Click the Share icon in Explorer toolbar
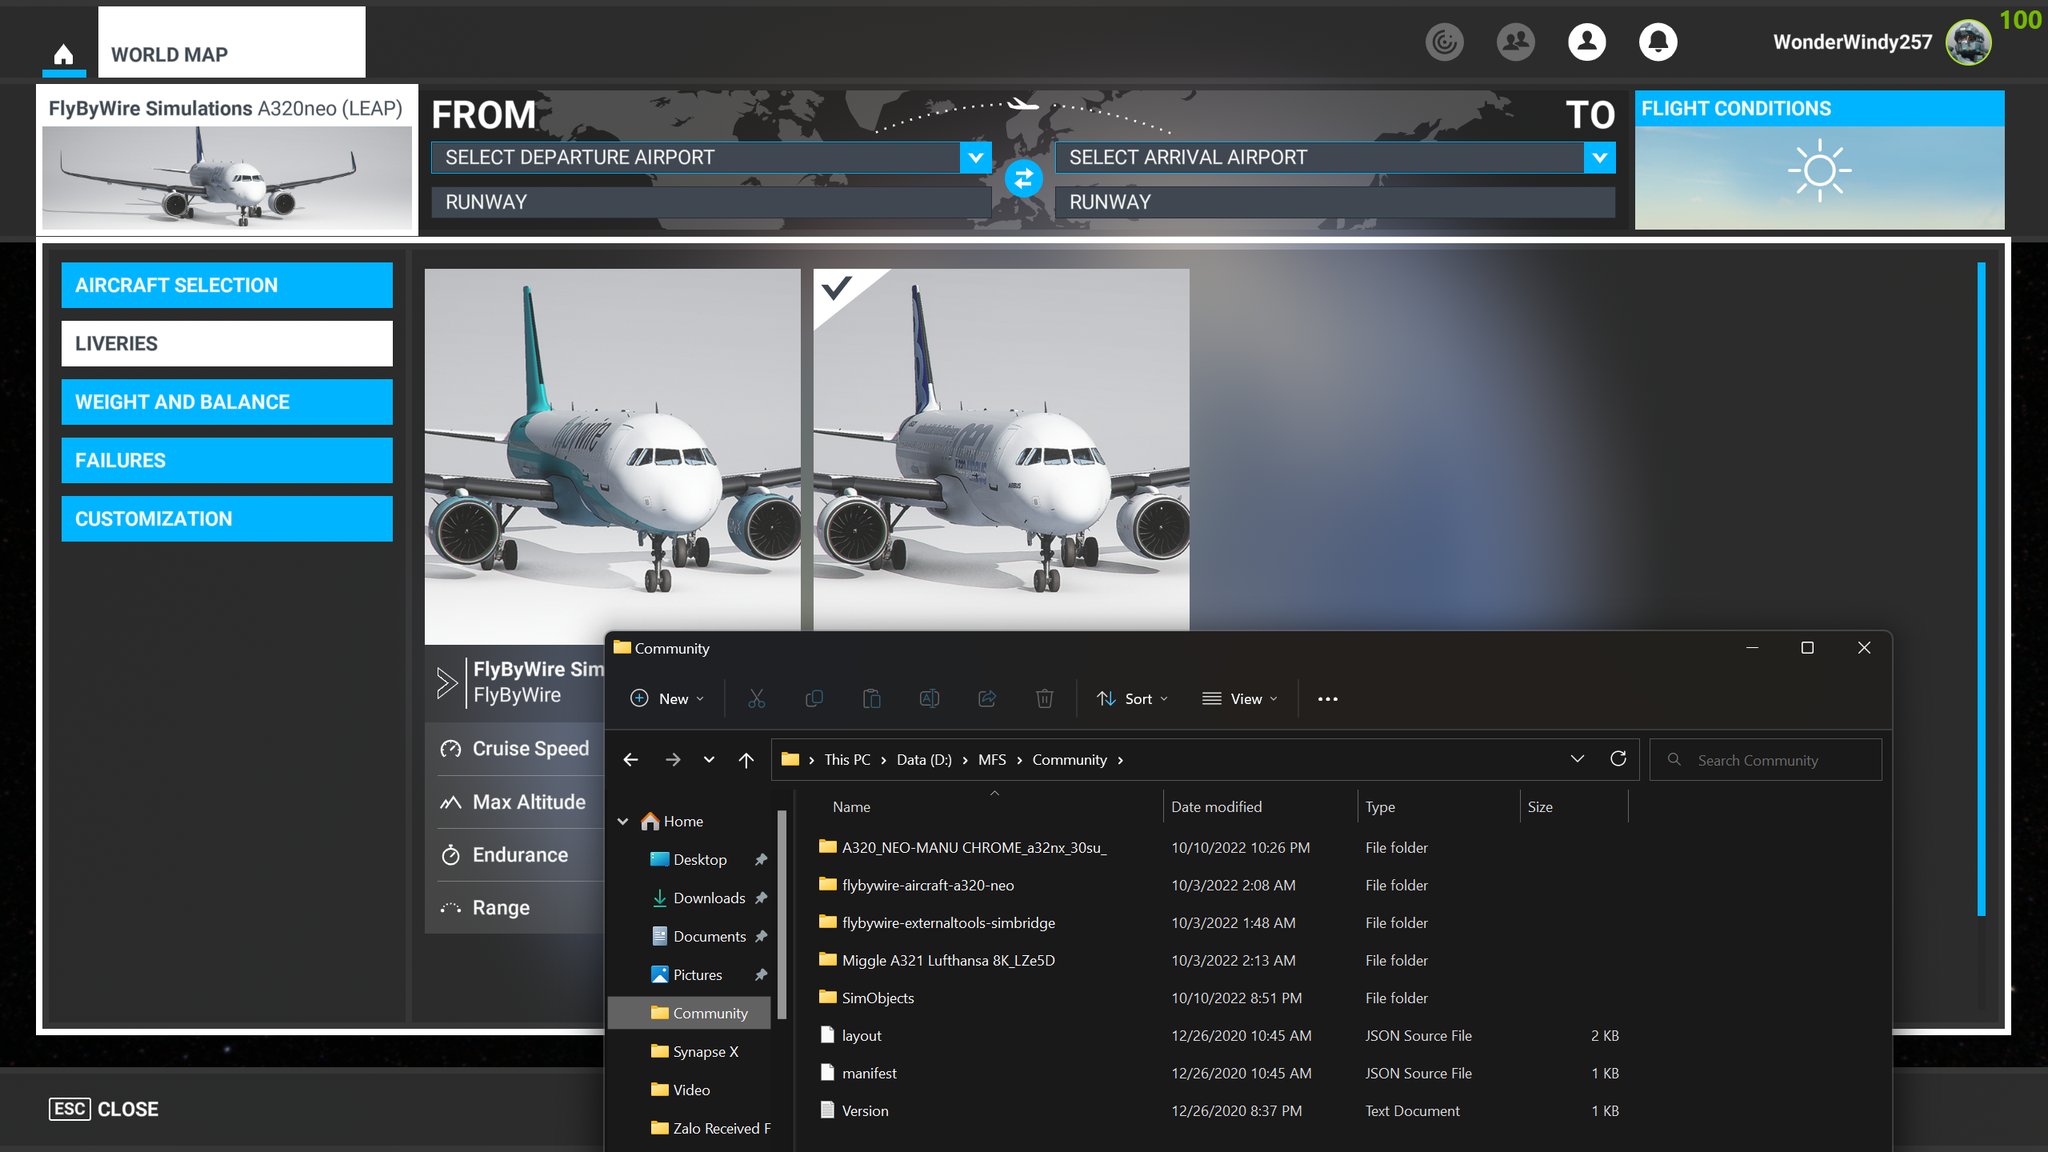The width and height of the screenshot is (2048, 1152). (987, 699)
